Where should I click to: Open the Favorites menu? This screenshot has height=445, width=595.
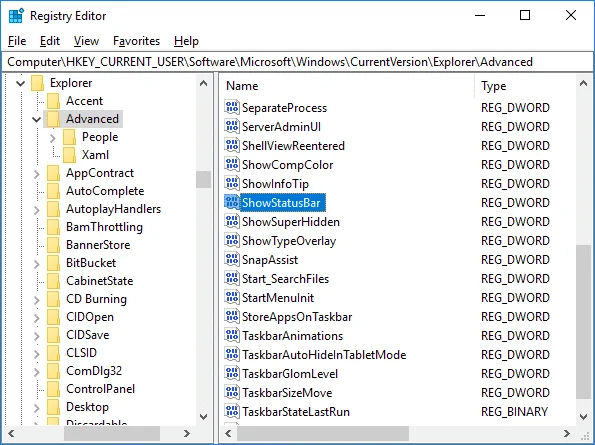click(x=137, y=41)
